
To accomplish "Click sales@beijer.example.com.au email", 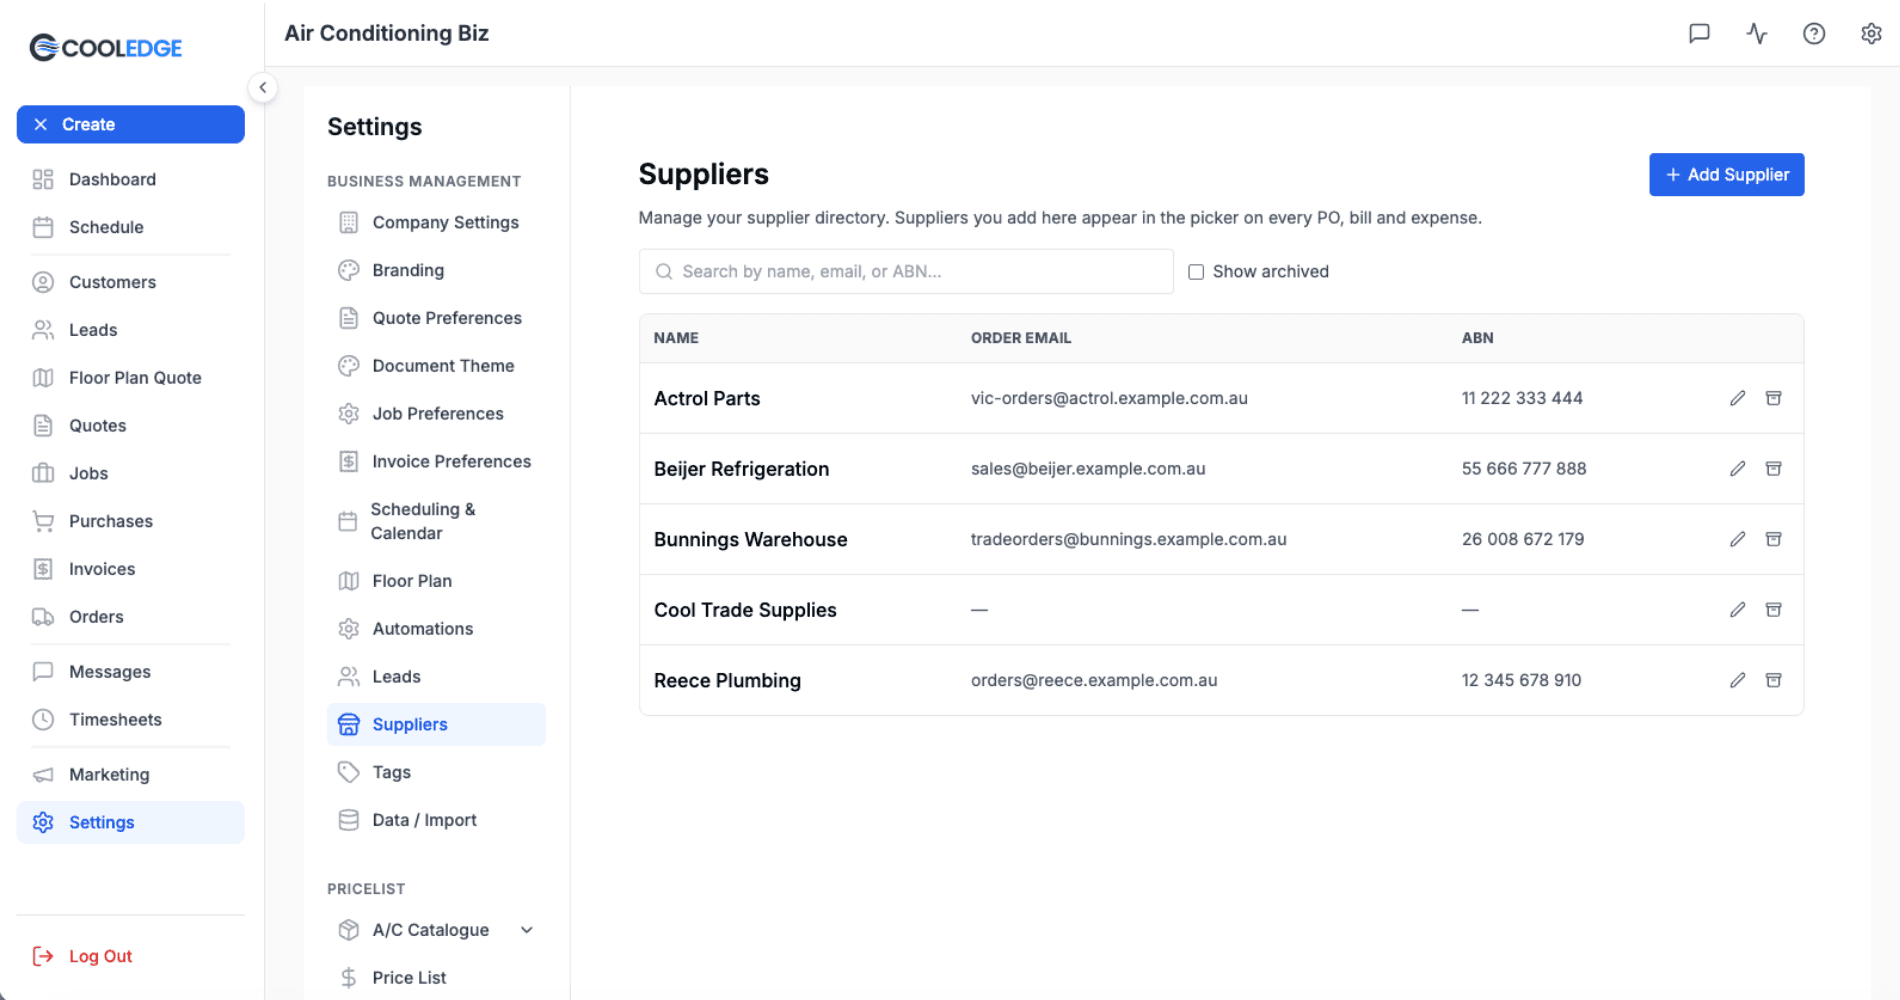I will (1088, 468).
